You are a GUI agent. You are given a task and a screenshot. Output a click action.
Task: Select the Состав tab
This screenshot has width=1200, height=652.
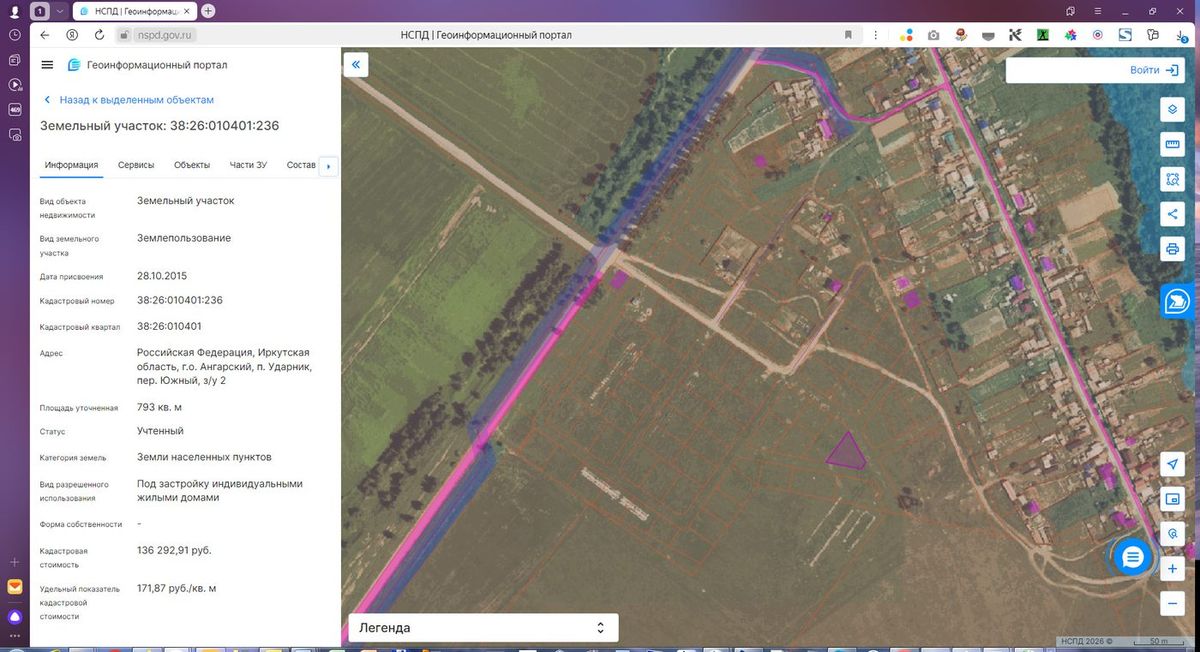pos(301,165)
